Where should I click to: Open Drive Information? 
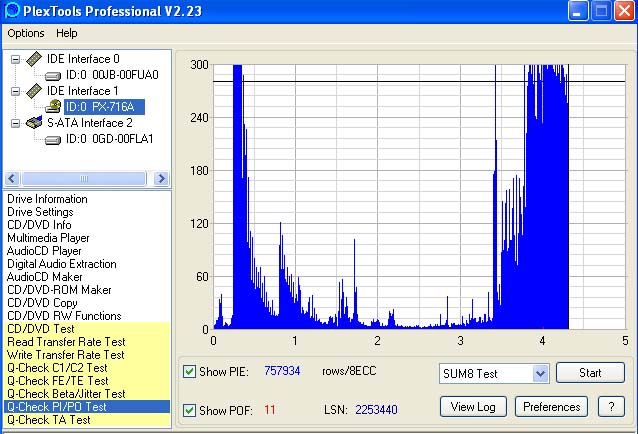47,199
